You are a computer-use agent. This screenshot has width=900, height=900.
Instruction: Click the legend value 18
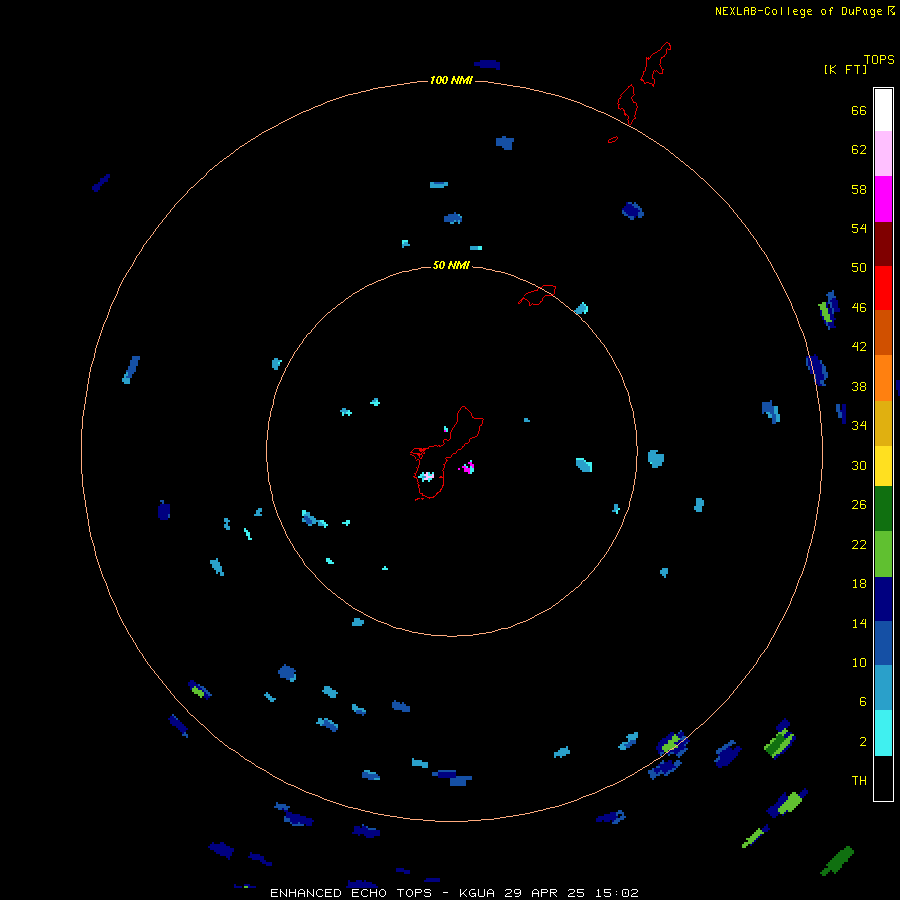click(859, 584)
